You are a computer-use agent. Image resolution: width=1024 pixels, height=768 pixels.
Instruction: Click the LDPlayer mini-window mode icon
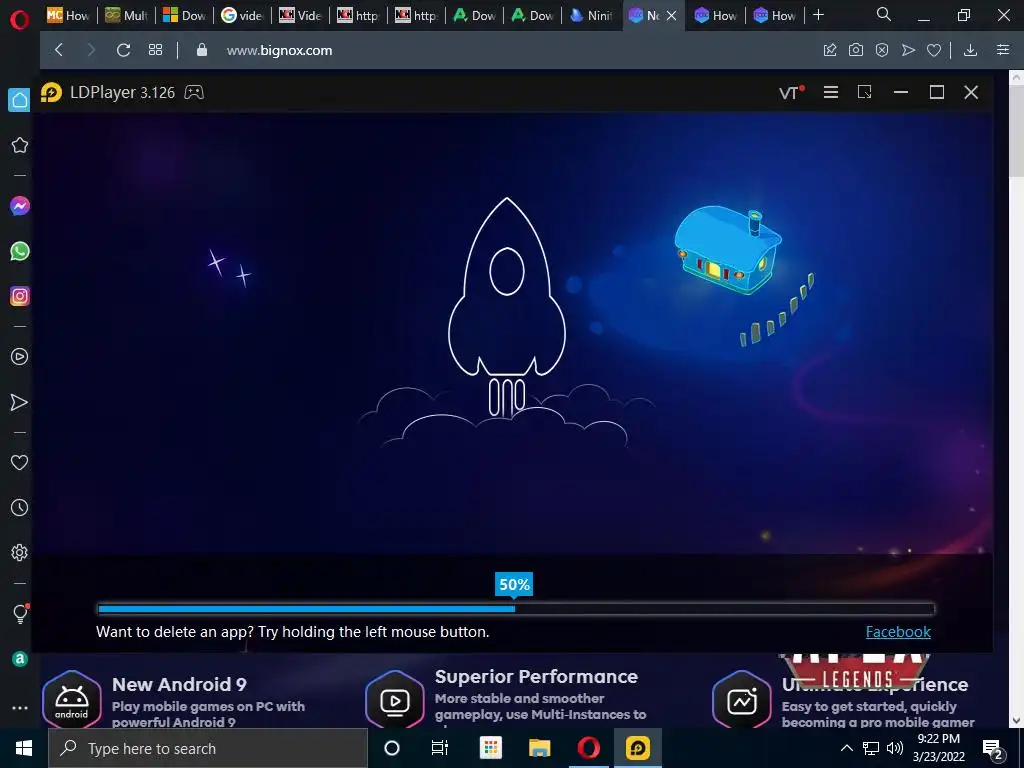[x=865, y=92]
